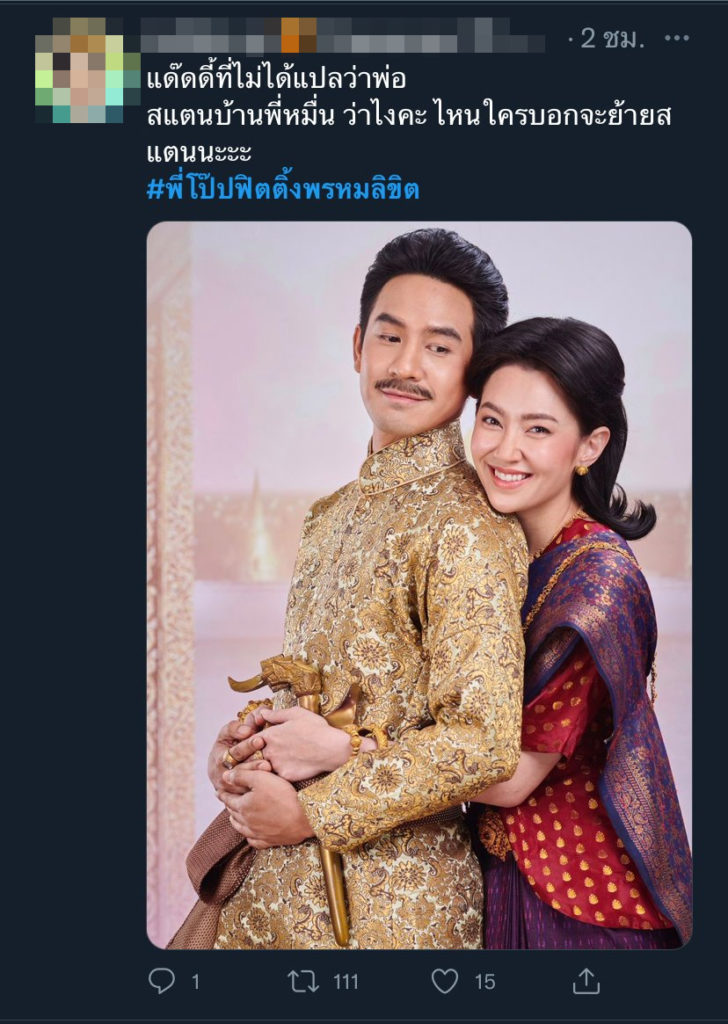Open the attached couple photo

tap(419, 584)
